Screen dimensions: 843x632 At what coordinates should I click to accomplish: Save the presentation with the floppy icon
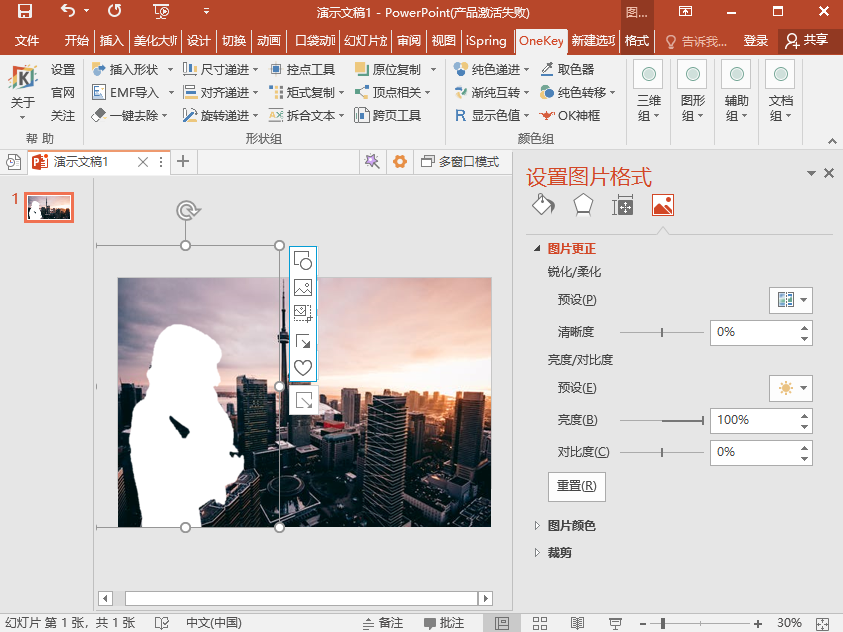pos(24,11)
